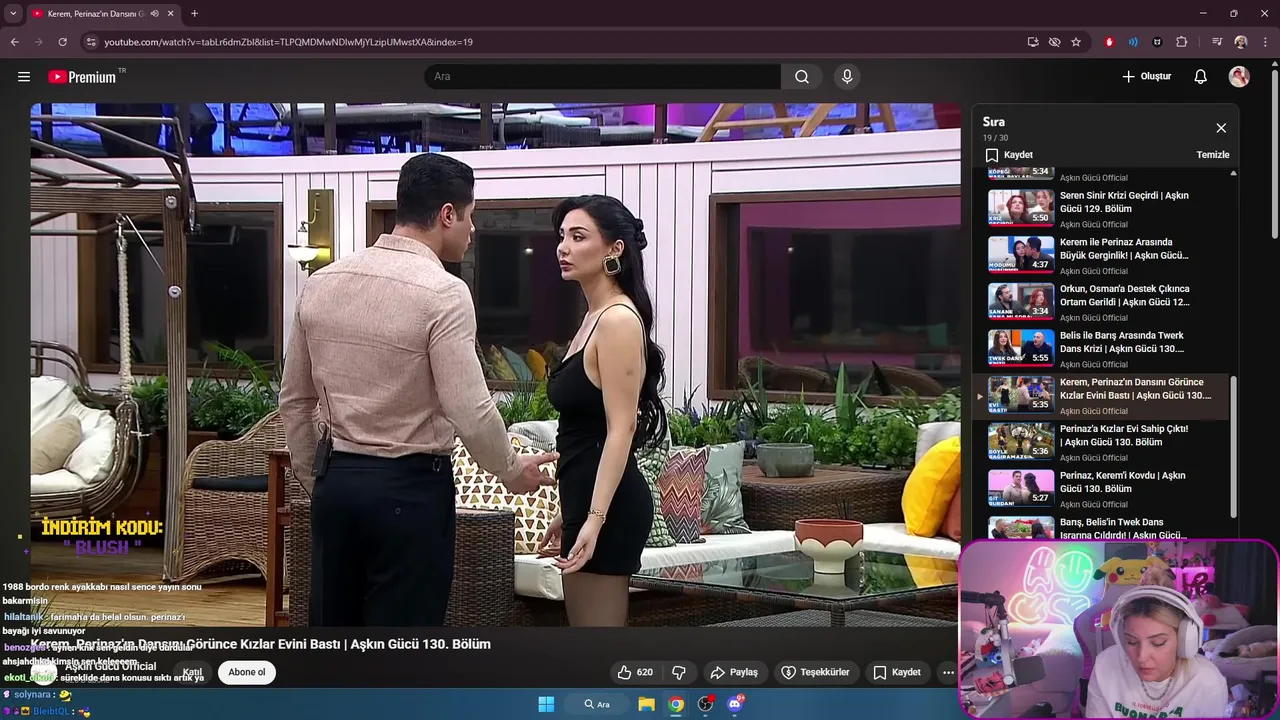
Task: Start voice search with the microphone icon
Action: [847, 77]
